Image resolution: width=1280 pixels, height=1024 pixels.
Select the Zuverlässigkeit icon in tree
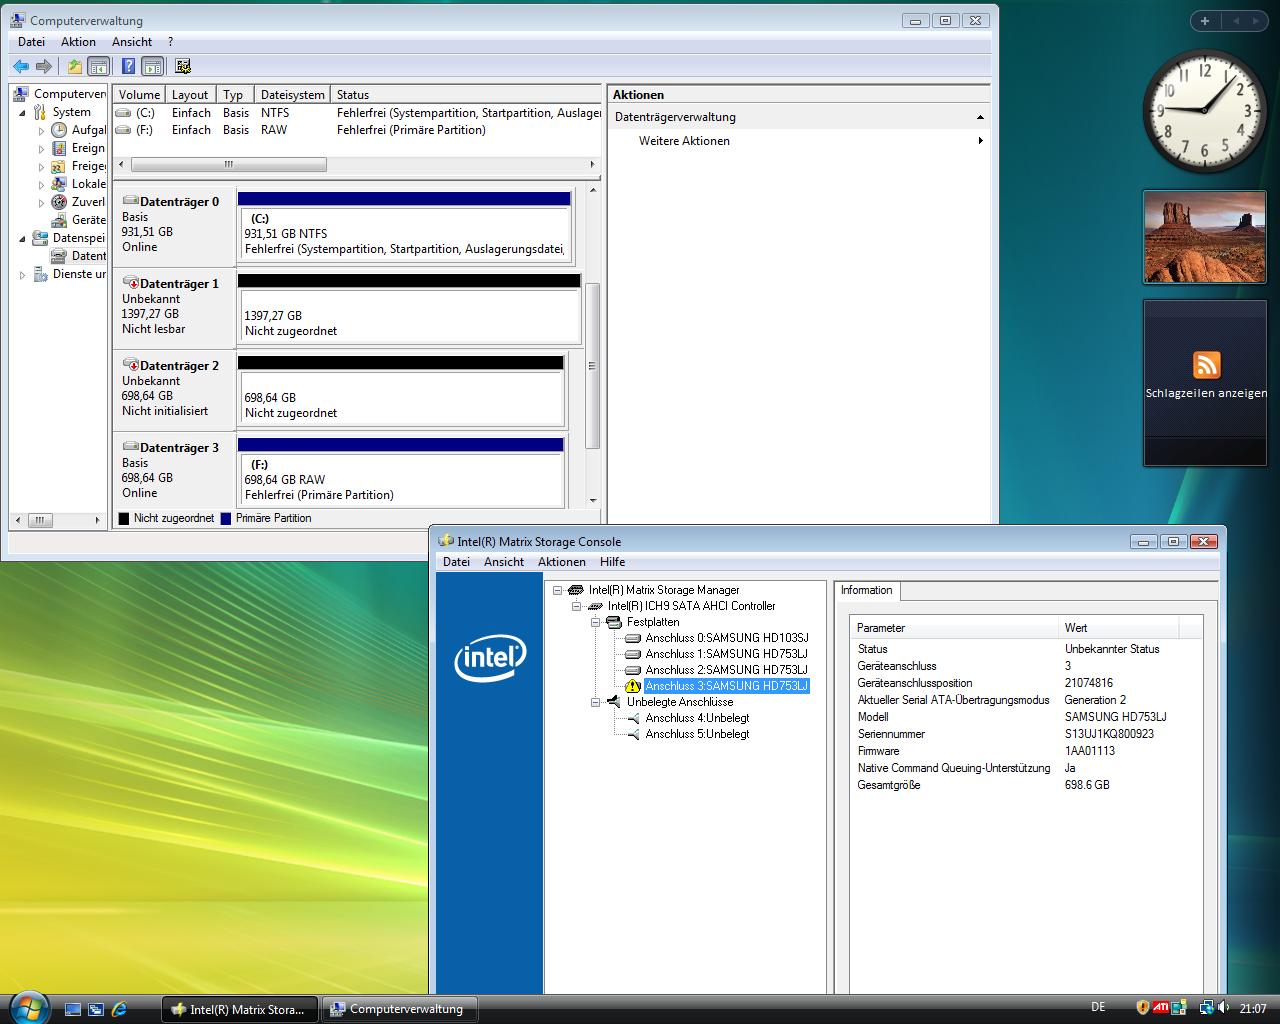click(x=59, y=202)
